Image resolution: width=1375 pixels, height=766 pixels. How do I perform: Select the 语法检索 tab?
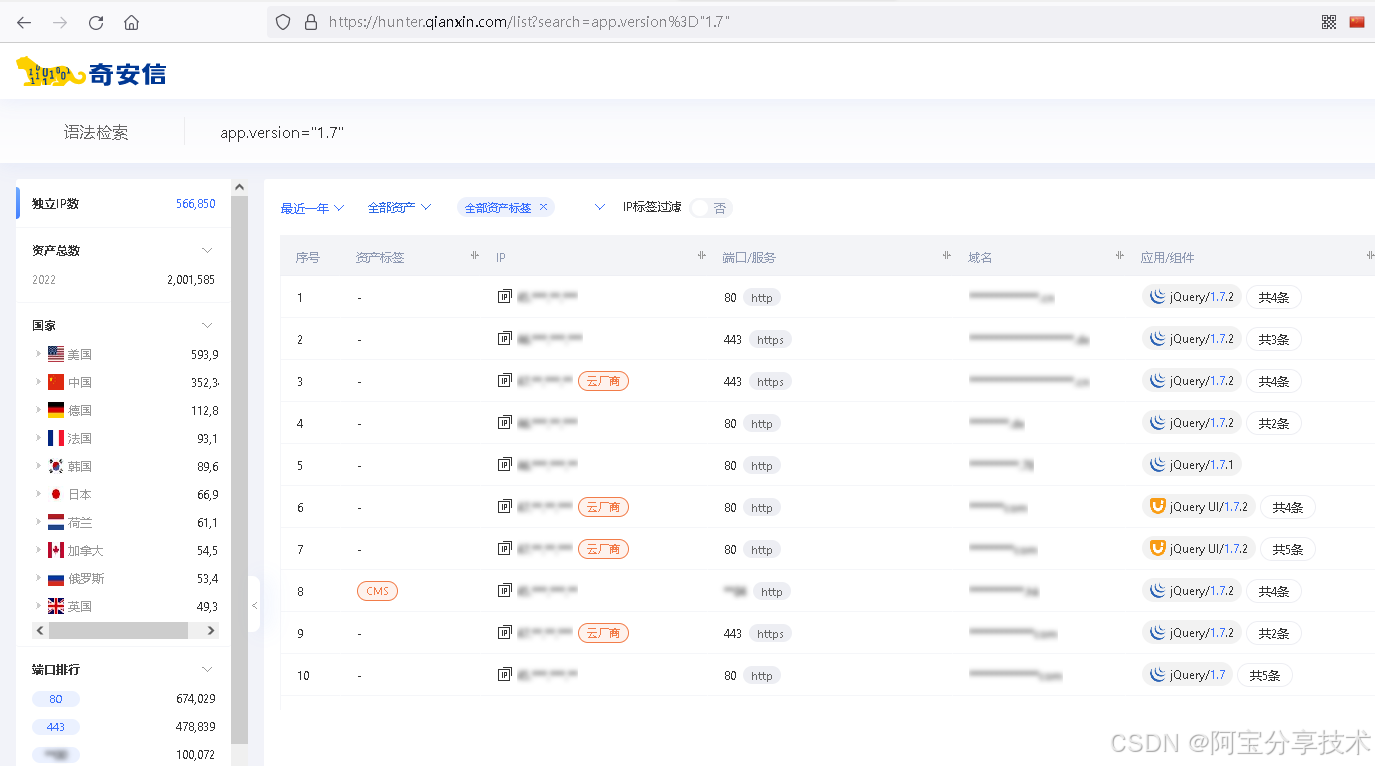[96, 132]
